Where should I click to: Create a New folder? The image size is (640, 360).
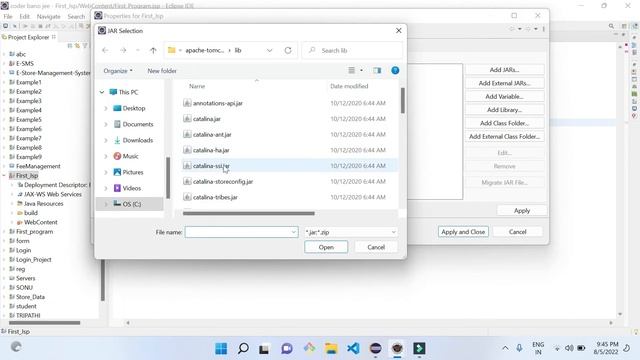[x=162, y=71]
